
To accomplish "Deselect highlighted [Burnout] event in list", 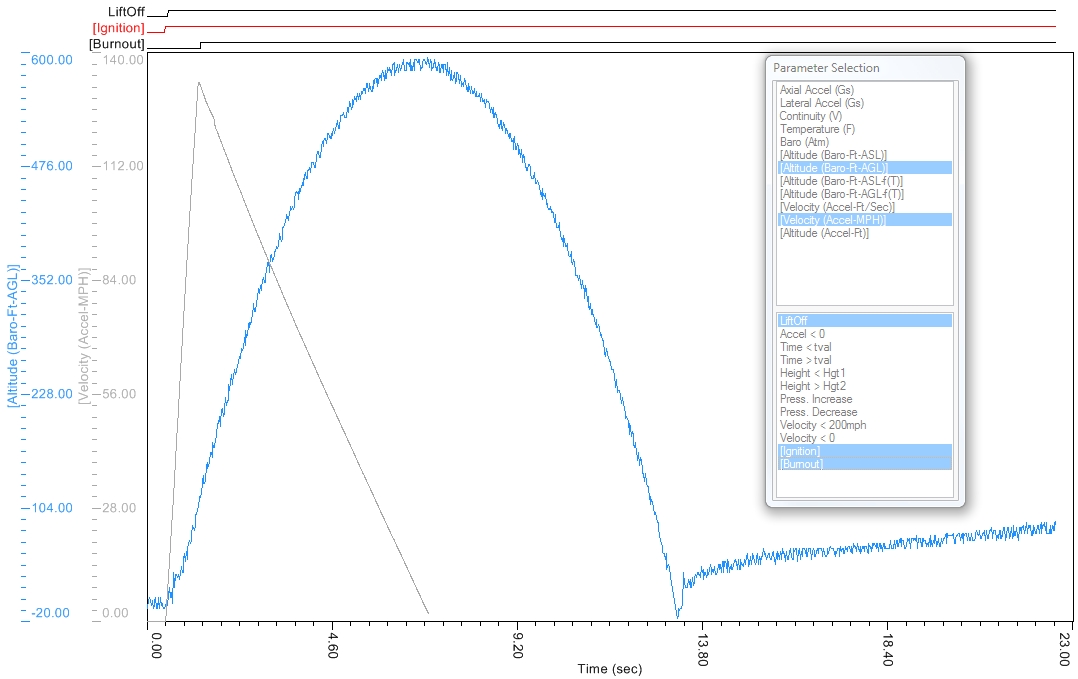I will tap(865, 464).
